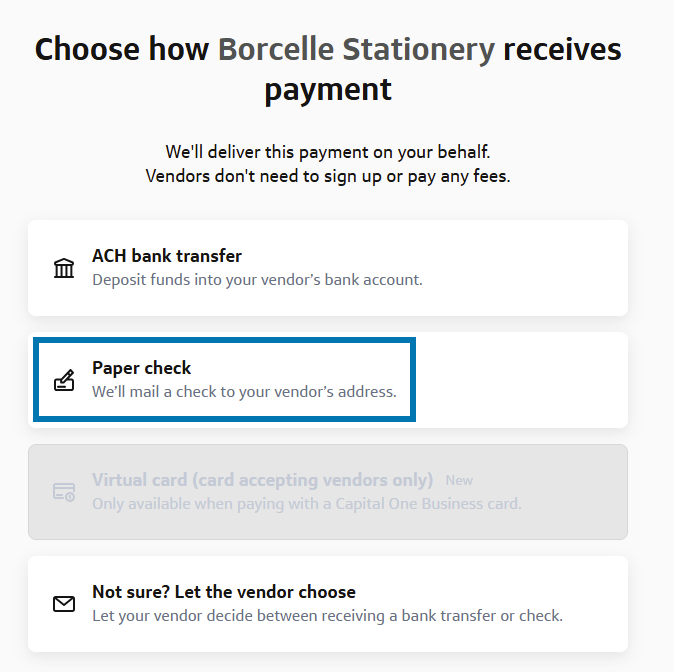Click 'Let your vendor decide' description text

tap(327, 616)
